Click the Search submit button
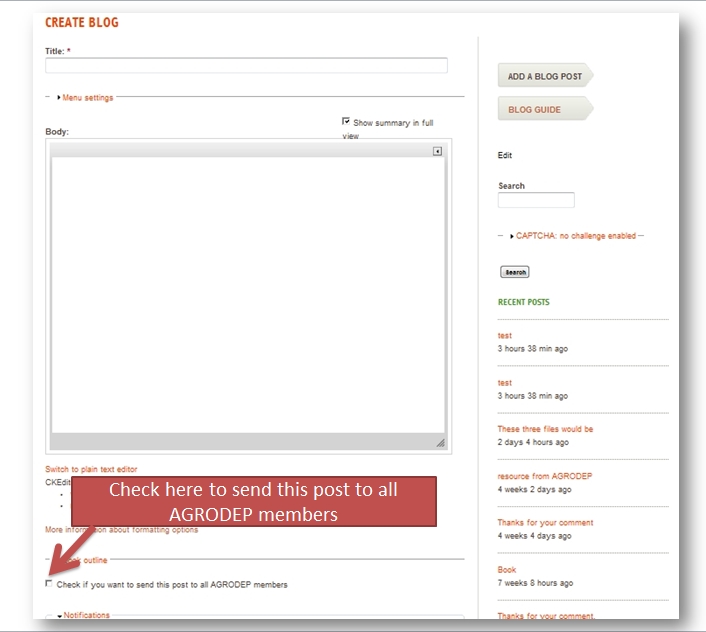706x632 pixels. tap(515, 272)
